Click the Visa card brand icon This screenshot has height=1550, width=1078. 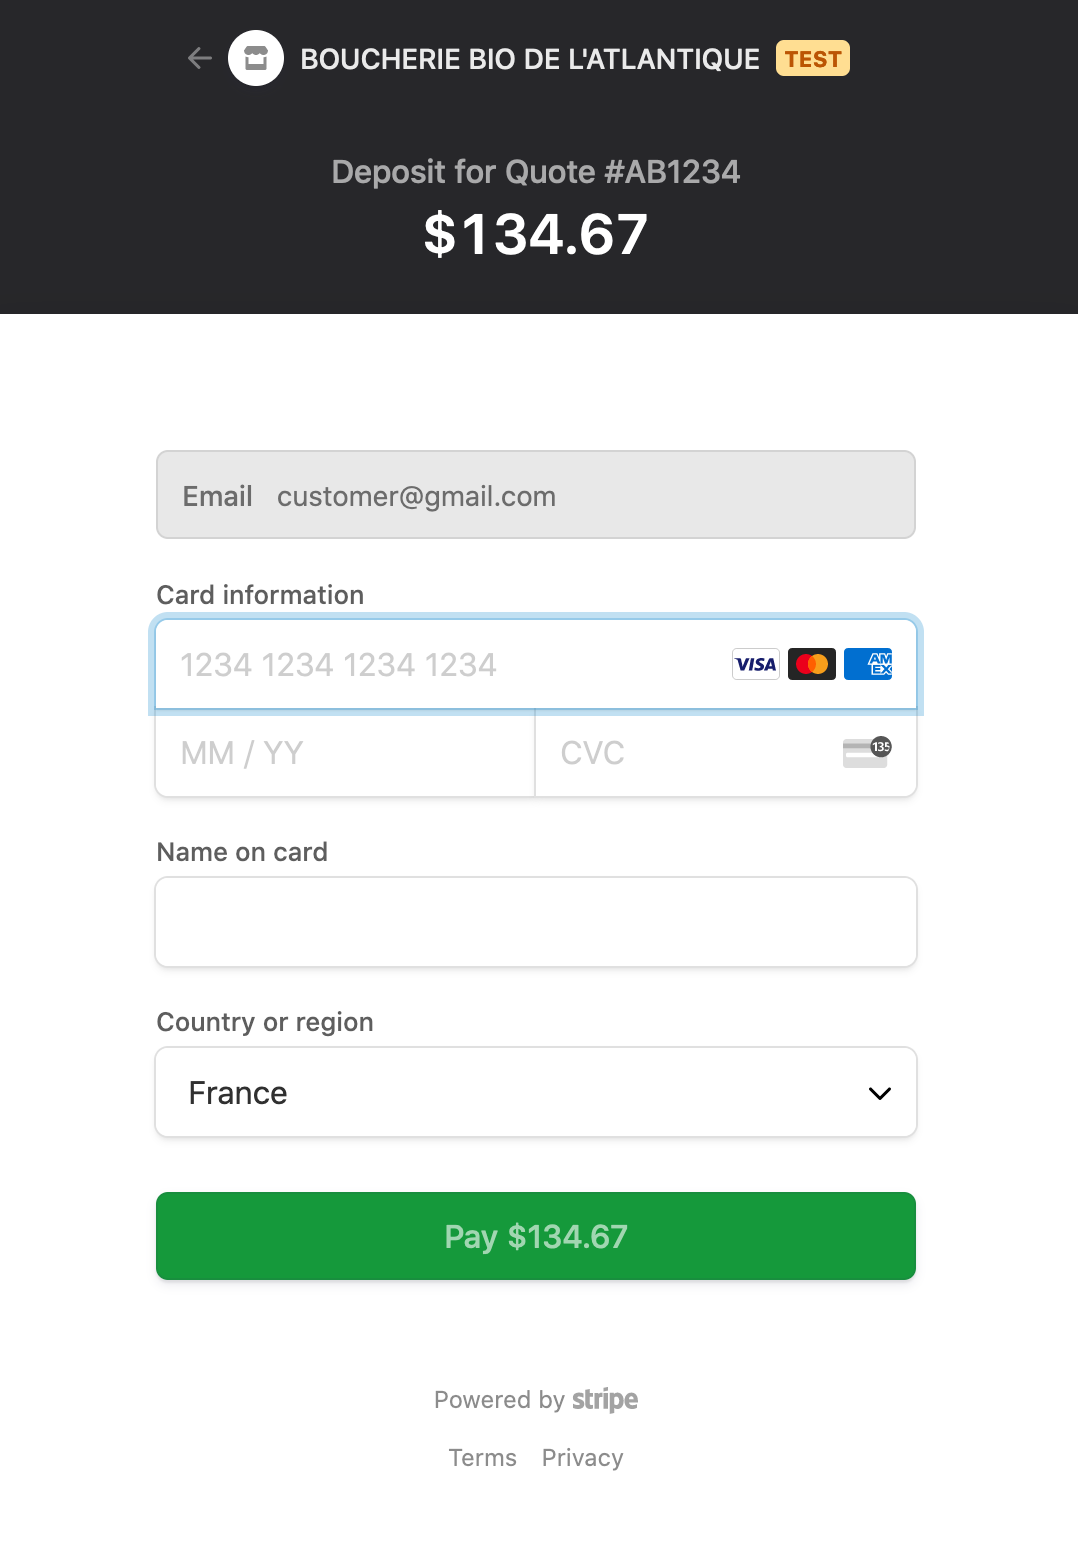pyautogui.click(x=756, y=664)
